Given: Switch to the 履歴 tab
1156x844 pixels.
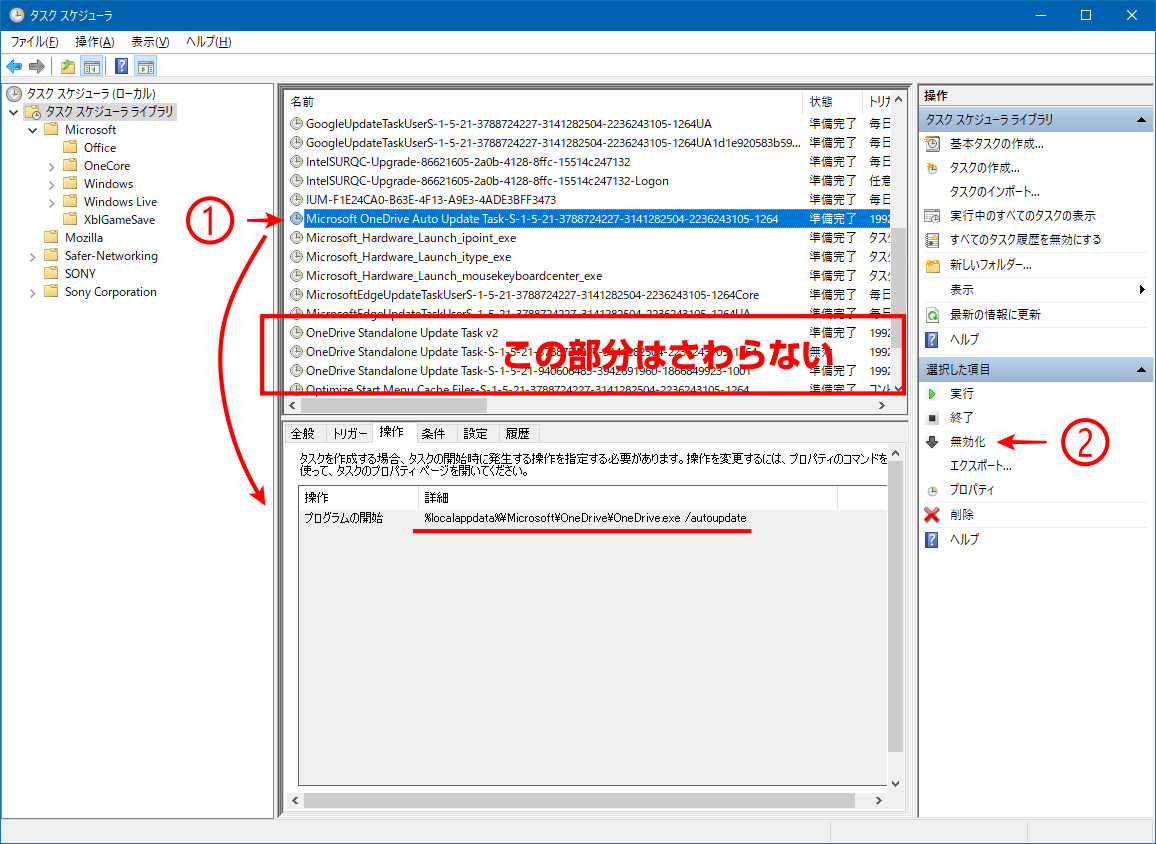Looking at the screenshot, I should [x=518, y=433].
